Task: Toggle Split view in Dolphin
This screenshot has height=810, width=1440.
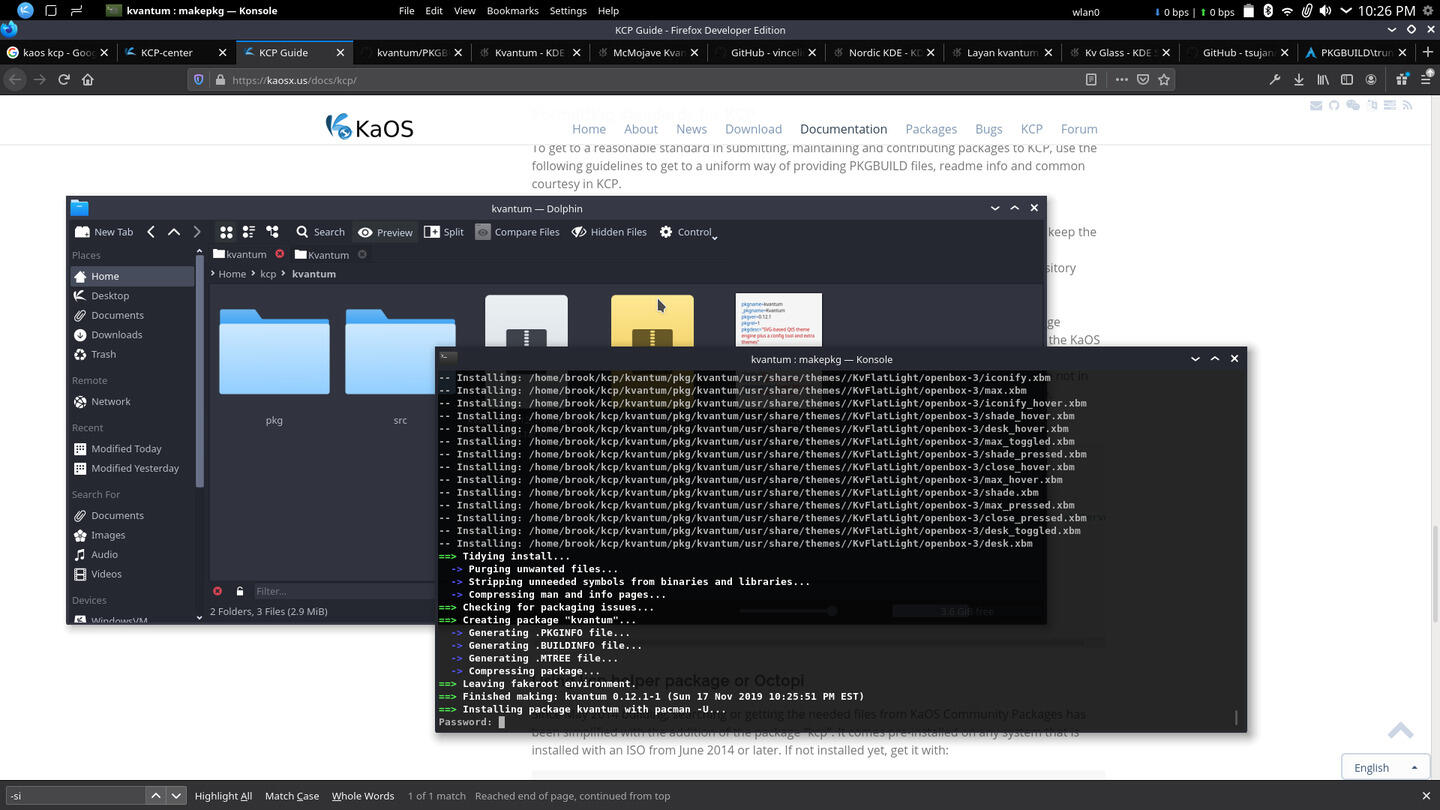Action: pos(444,231)
